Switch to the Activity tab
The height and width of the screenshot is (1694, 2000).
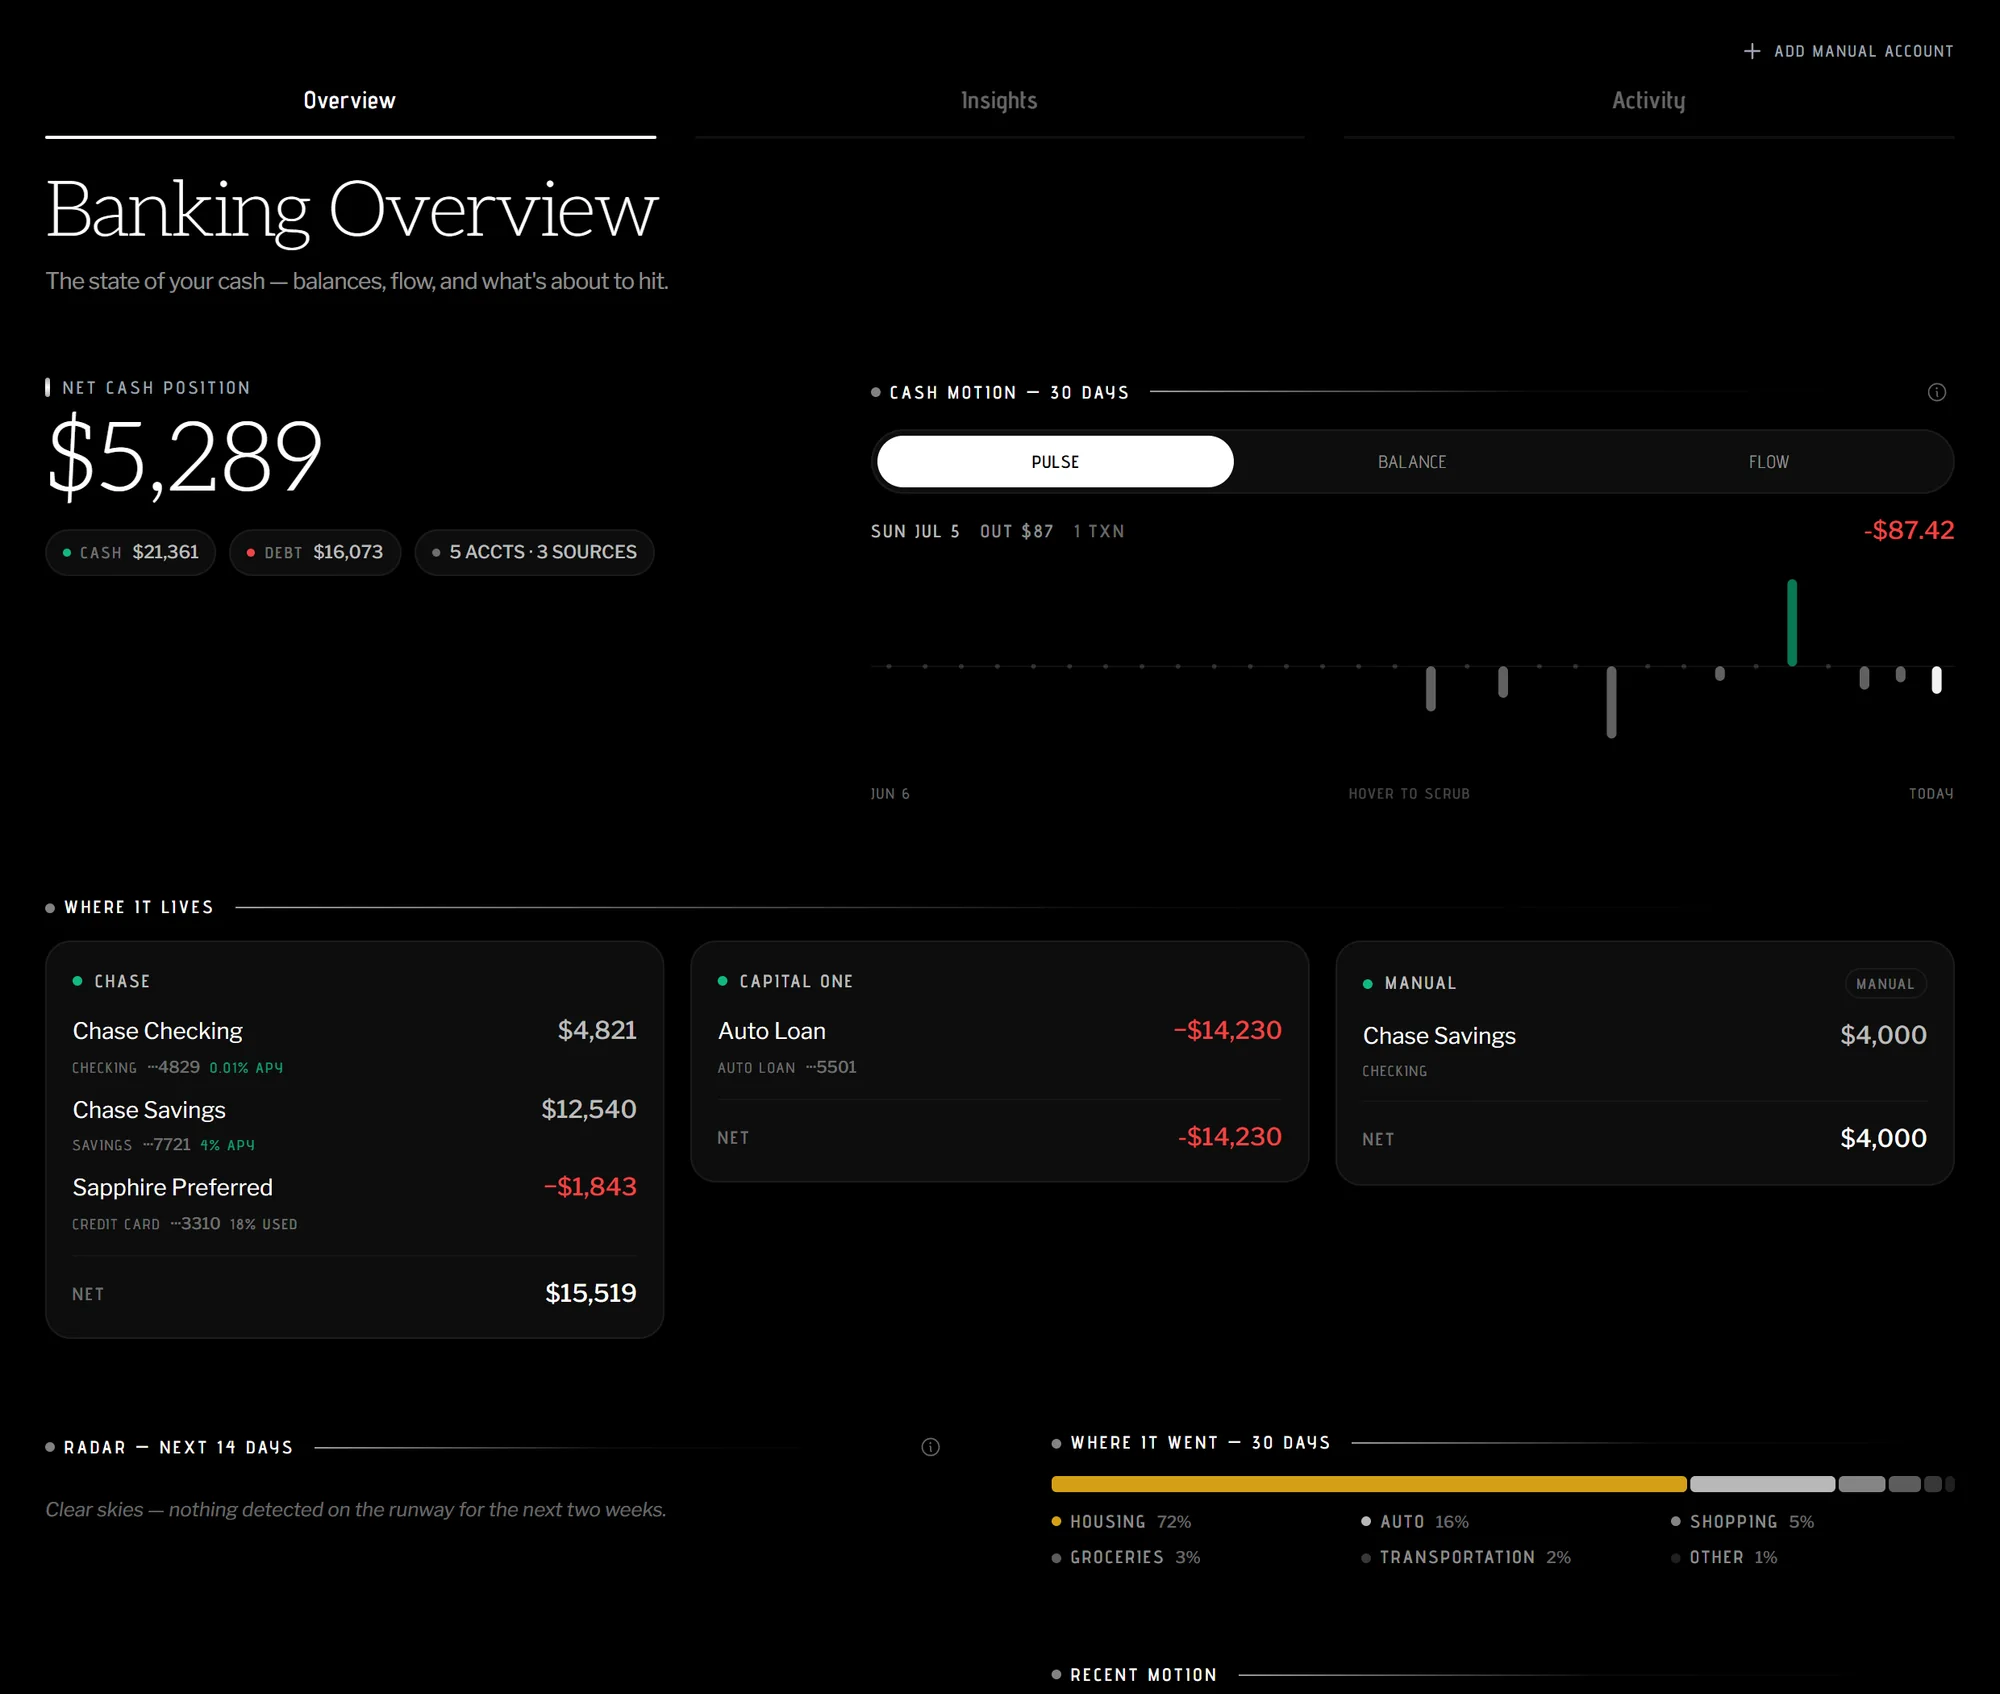click(1648, 101)
